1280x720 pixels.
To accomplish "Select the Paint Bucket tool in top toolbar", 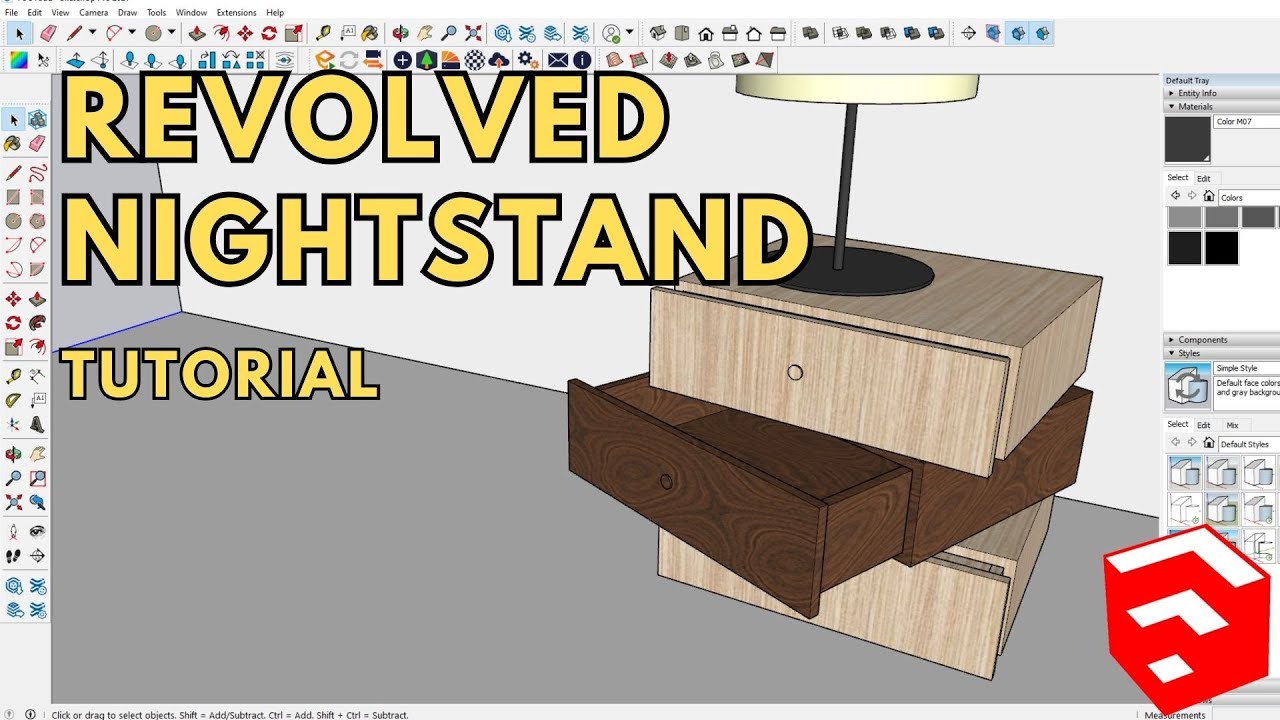I will point(371,33).
